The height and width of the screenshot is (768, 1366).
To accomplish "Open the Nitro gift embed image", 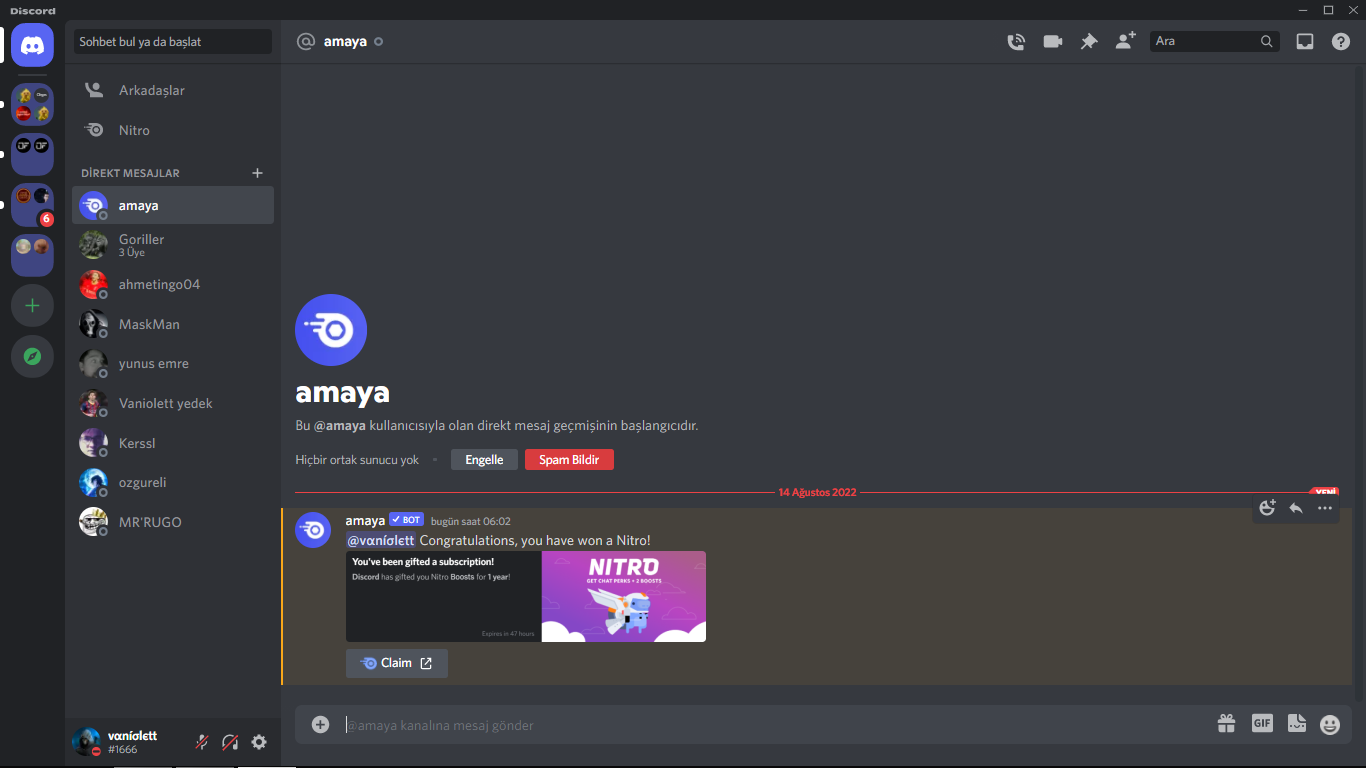I will click(x=526, y=596).
